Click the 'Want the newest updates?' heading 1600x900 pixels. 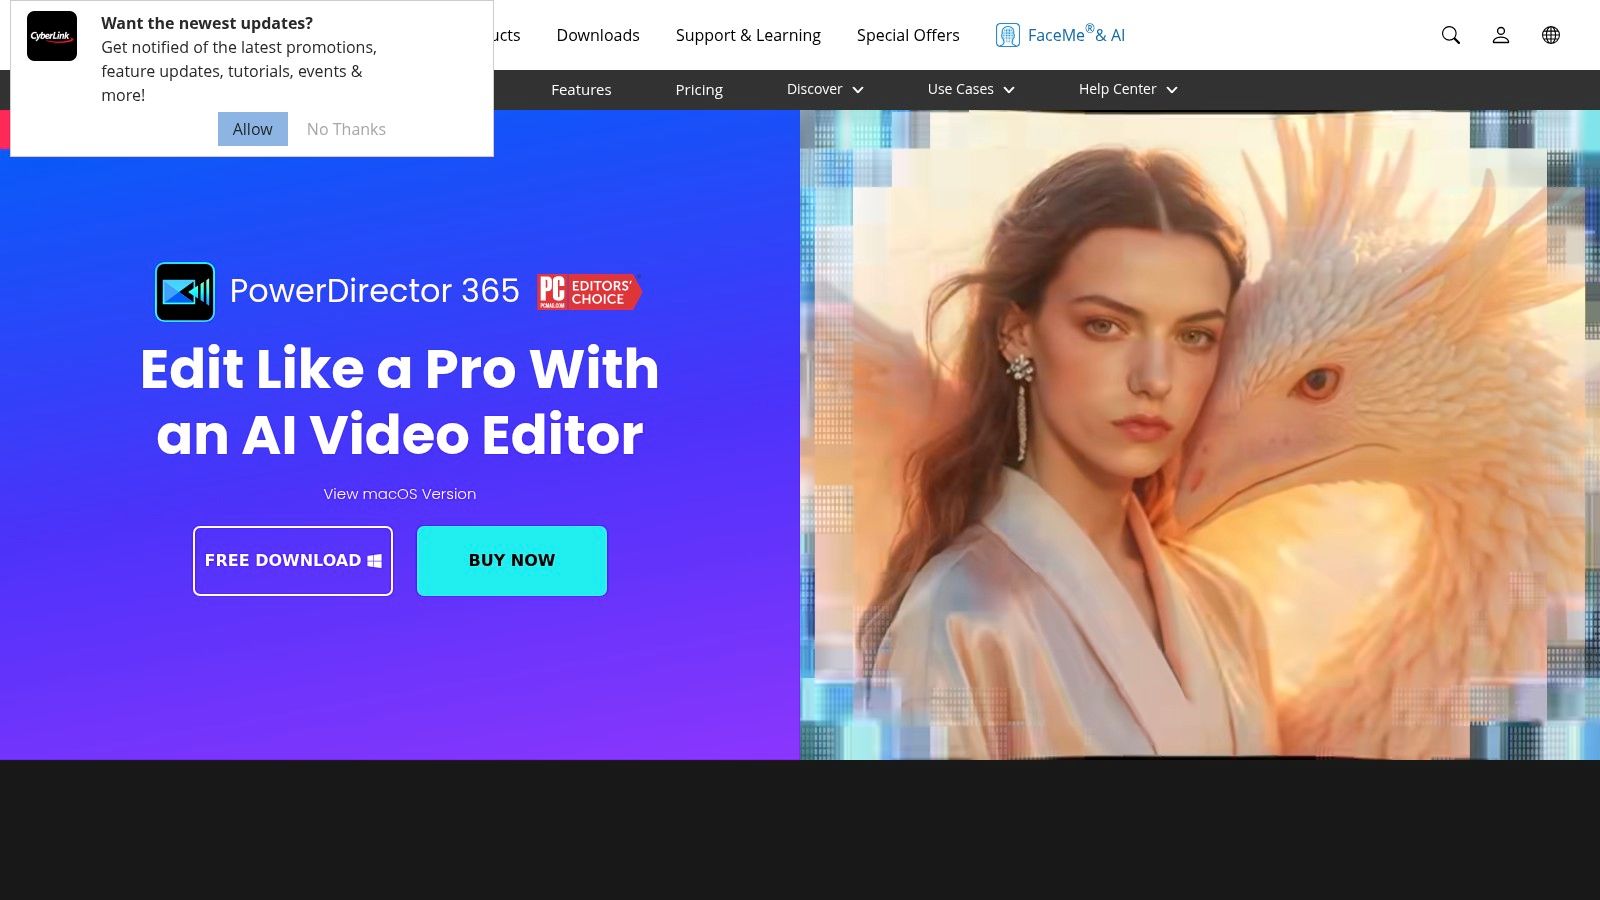(x=207, y=23)
